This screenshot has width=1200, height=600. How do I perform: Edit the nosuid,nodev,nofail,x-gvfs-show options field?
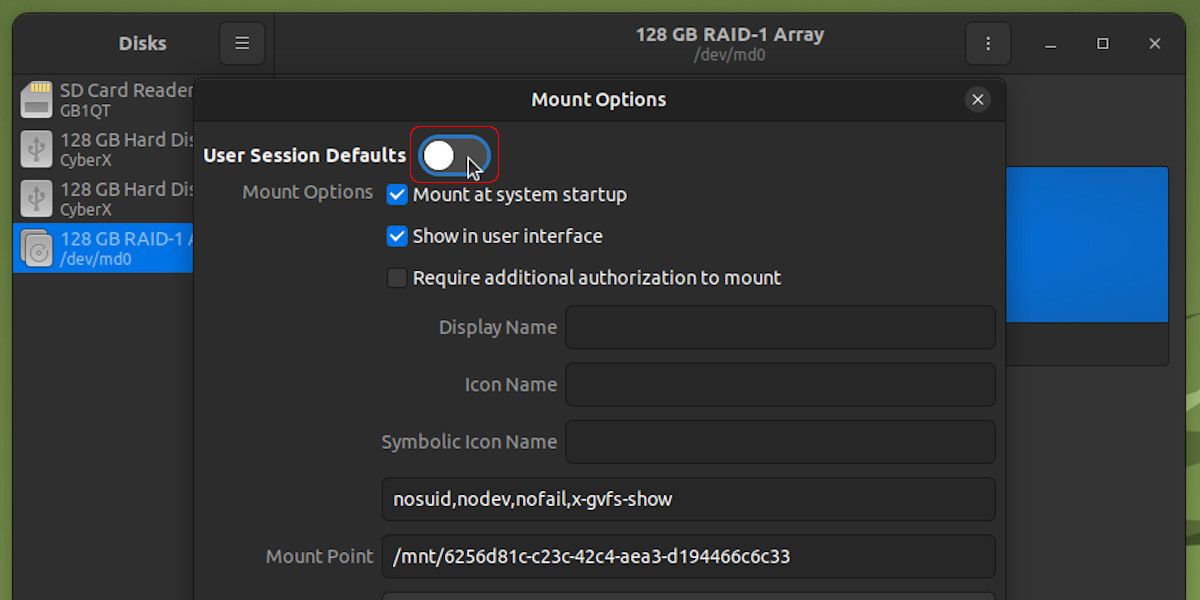[690, 499]
